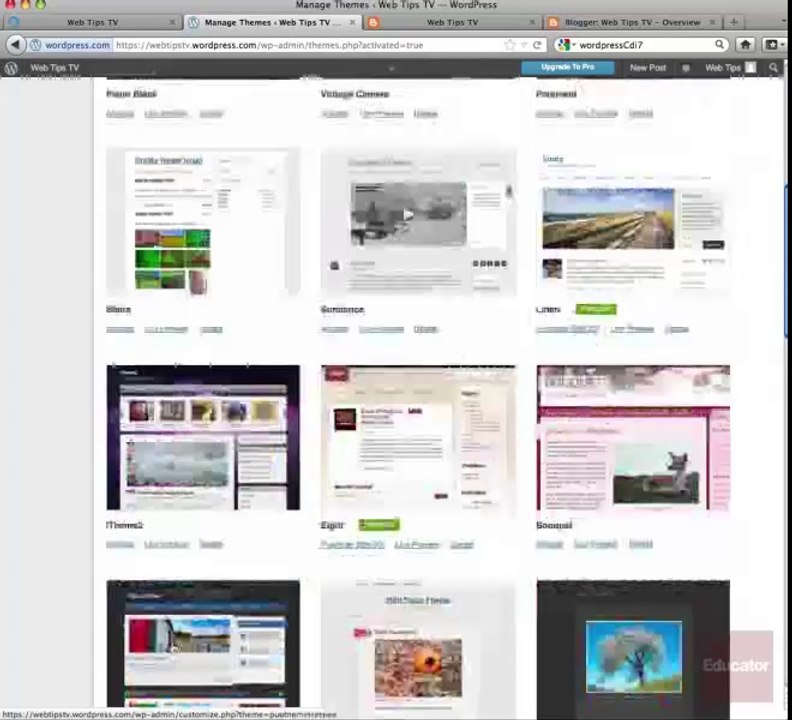Click the Upgrade To Pro button

coord(568,67)
